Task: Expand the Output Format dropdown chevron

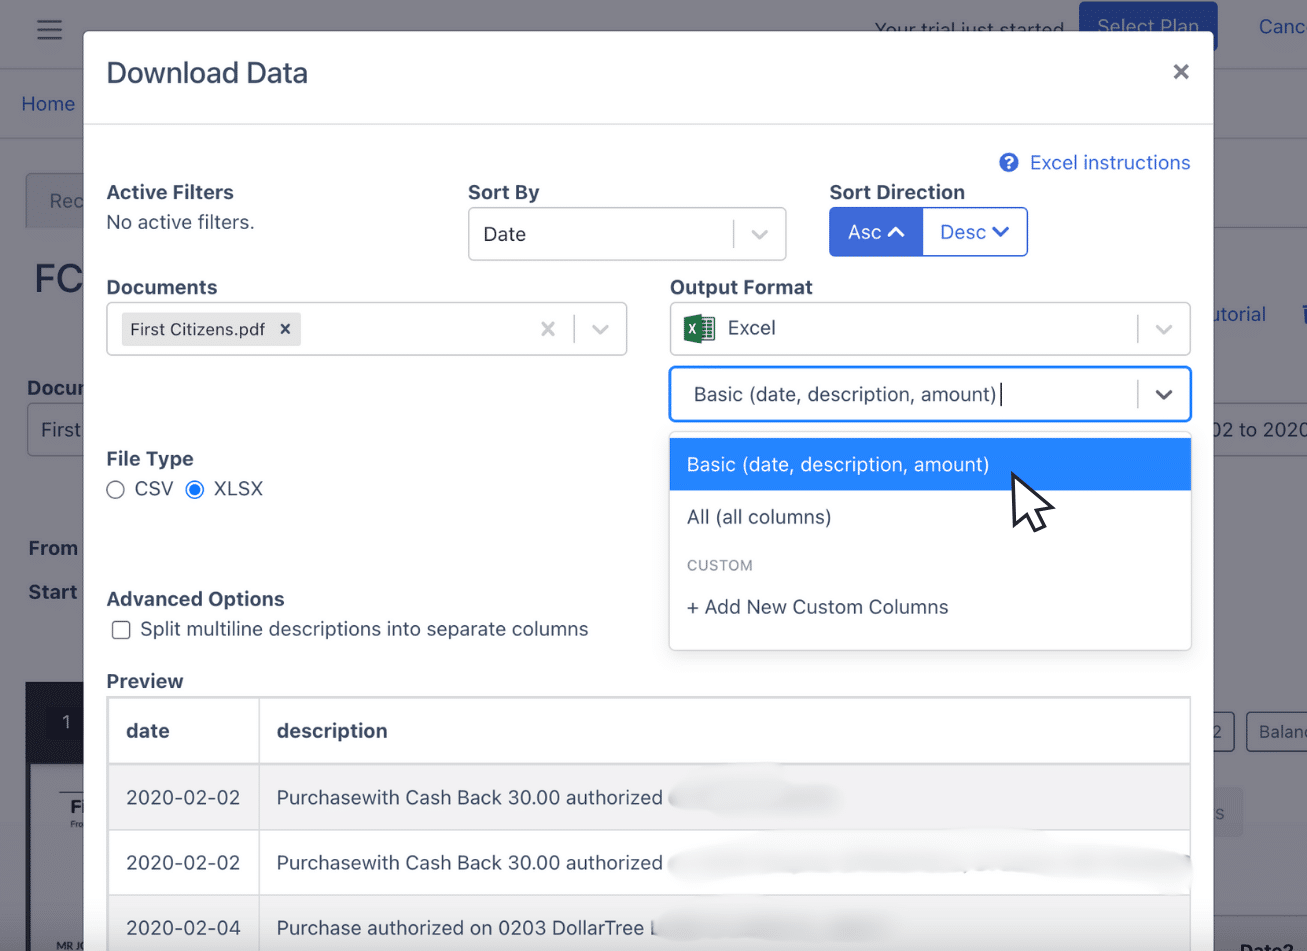Action: click(x=1164, y=329)
